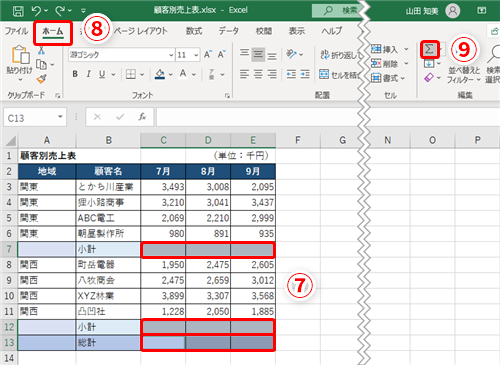
Task: Click the increase indent icon
Action: click(x=305, y=74)
